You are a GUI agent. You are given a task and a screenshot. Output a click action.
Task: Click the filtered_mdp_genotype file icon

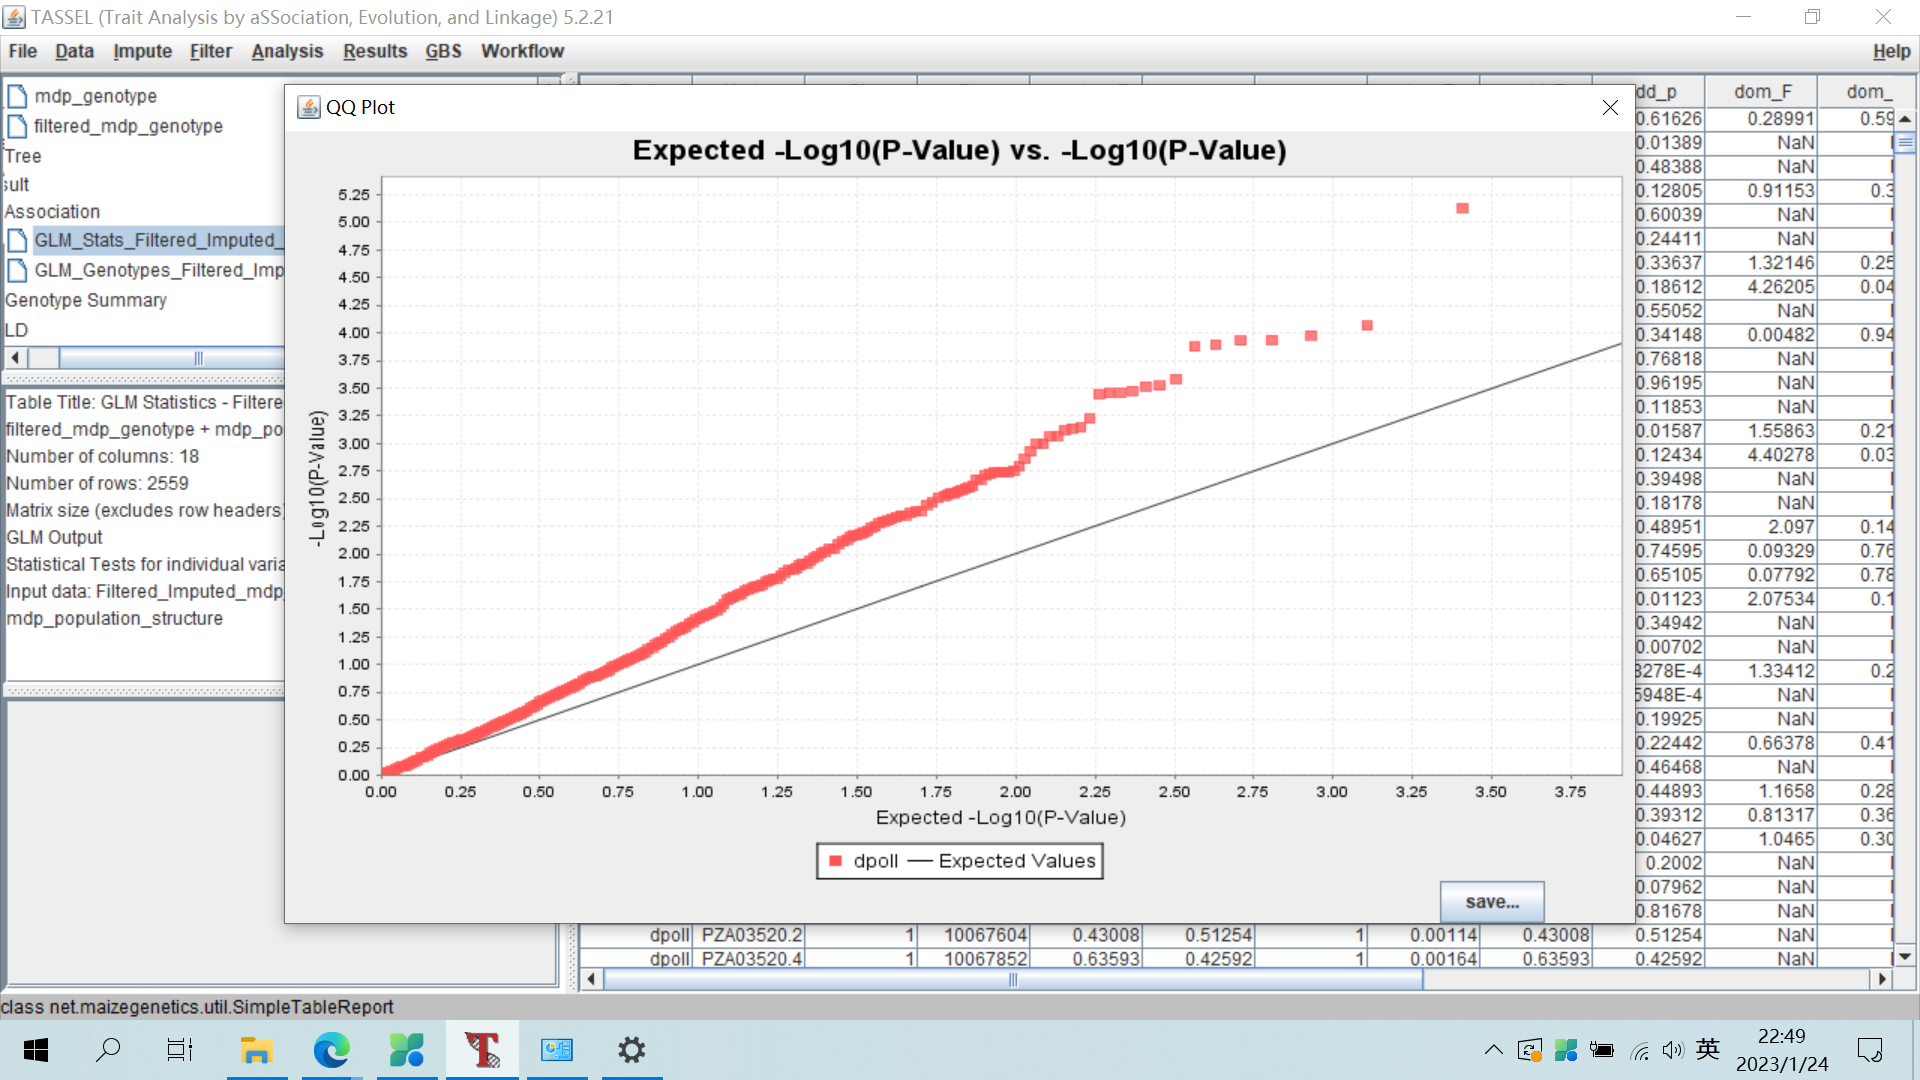click(17, 126)
